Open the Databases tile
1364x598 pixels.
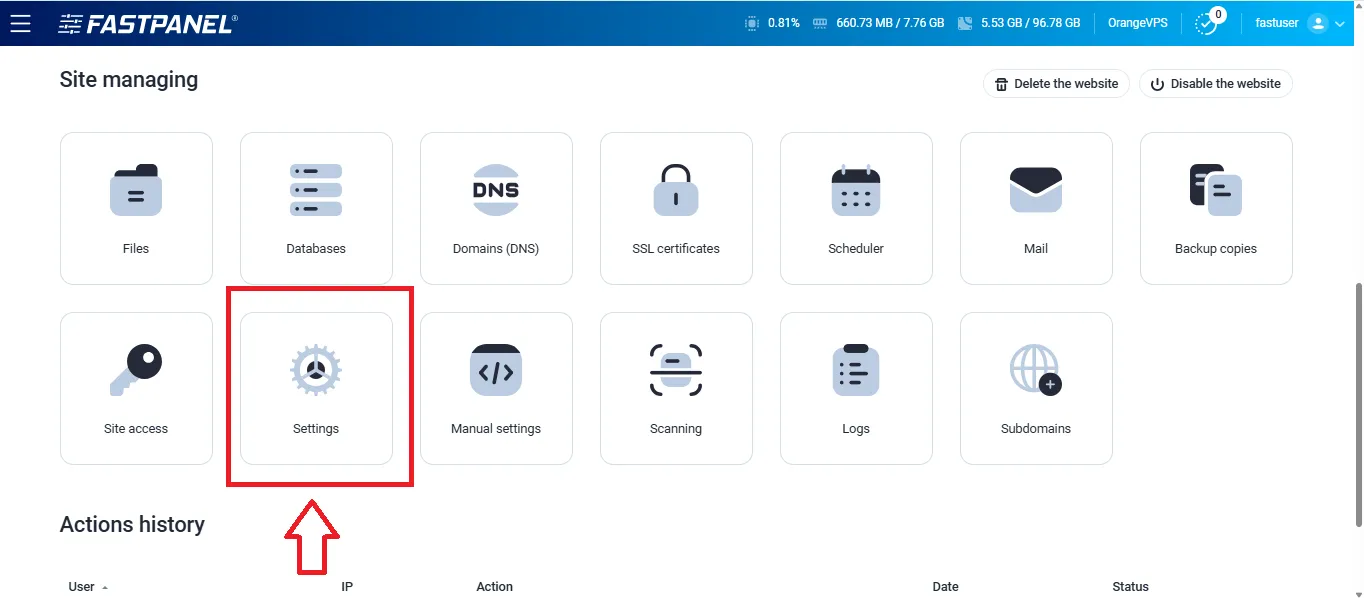[x=316, y=208]
